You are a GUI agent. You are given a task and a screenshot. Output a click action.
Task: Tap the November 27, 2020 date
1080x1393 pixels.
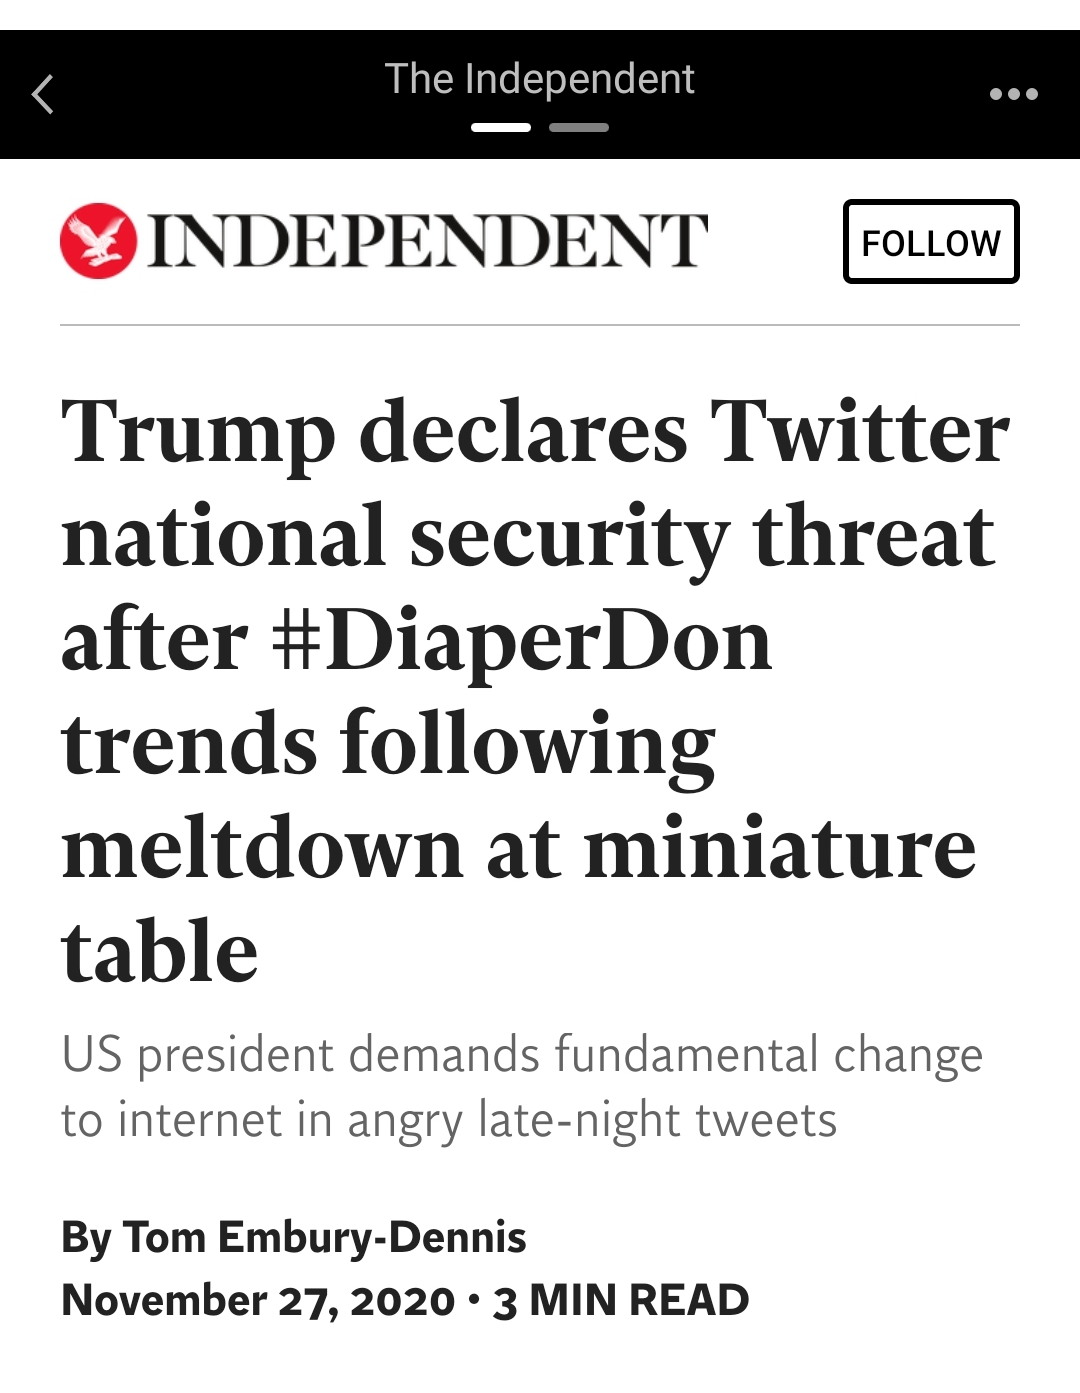[x=258, y=1300]
